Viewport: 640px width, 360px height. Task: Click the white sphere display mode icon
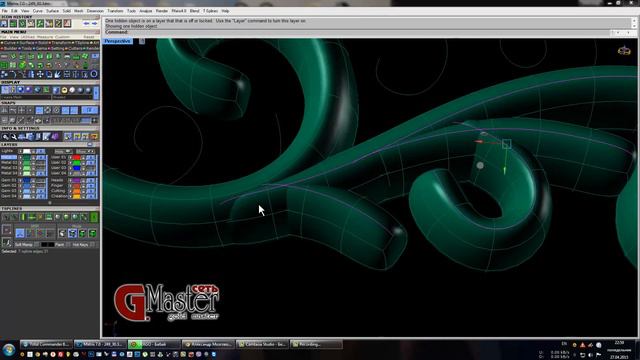click(72, 90)
